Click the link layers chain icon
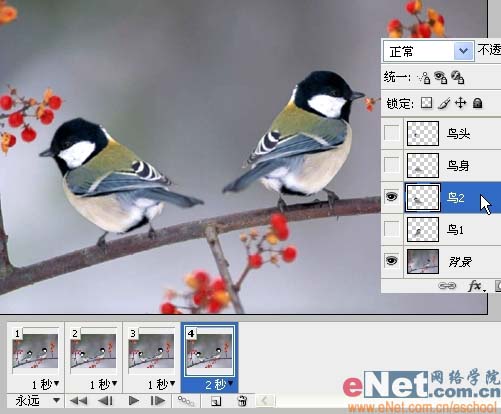 pyautogui.click(x=447, y=286)
